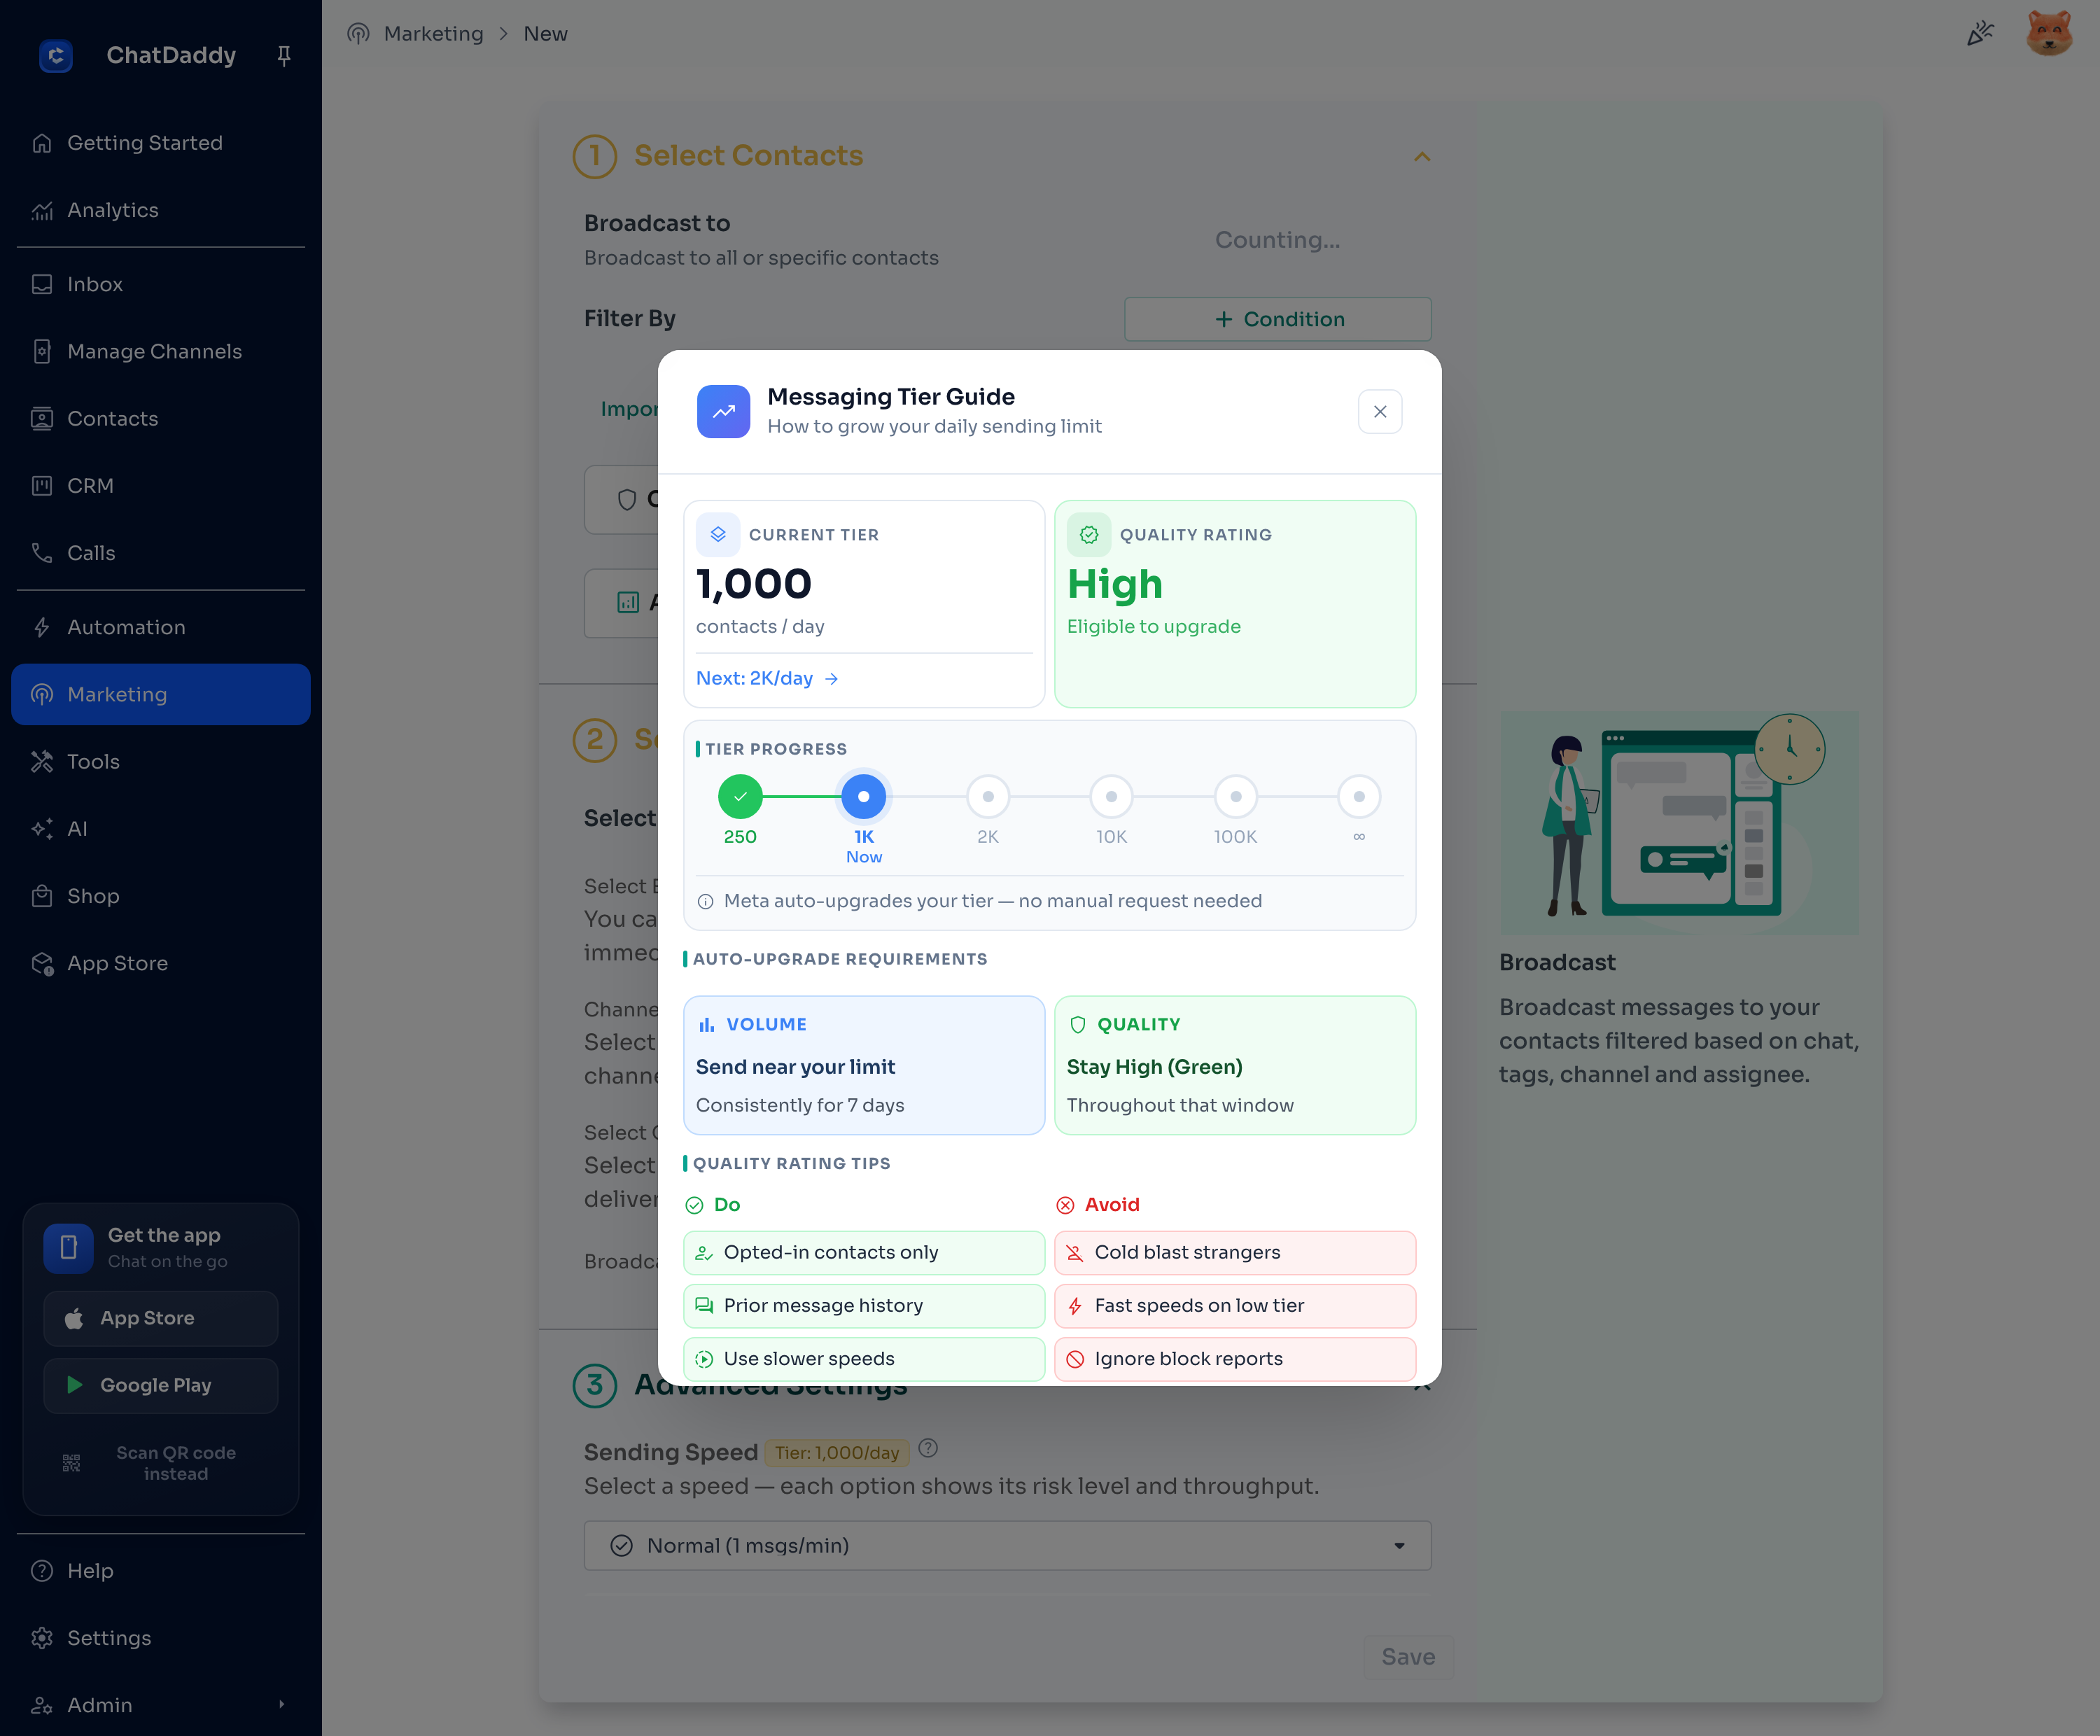
Task: Click the celebration party icon in header
Action: pos(1980,33)
